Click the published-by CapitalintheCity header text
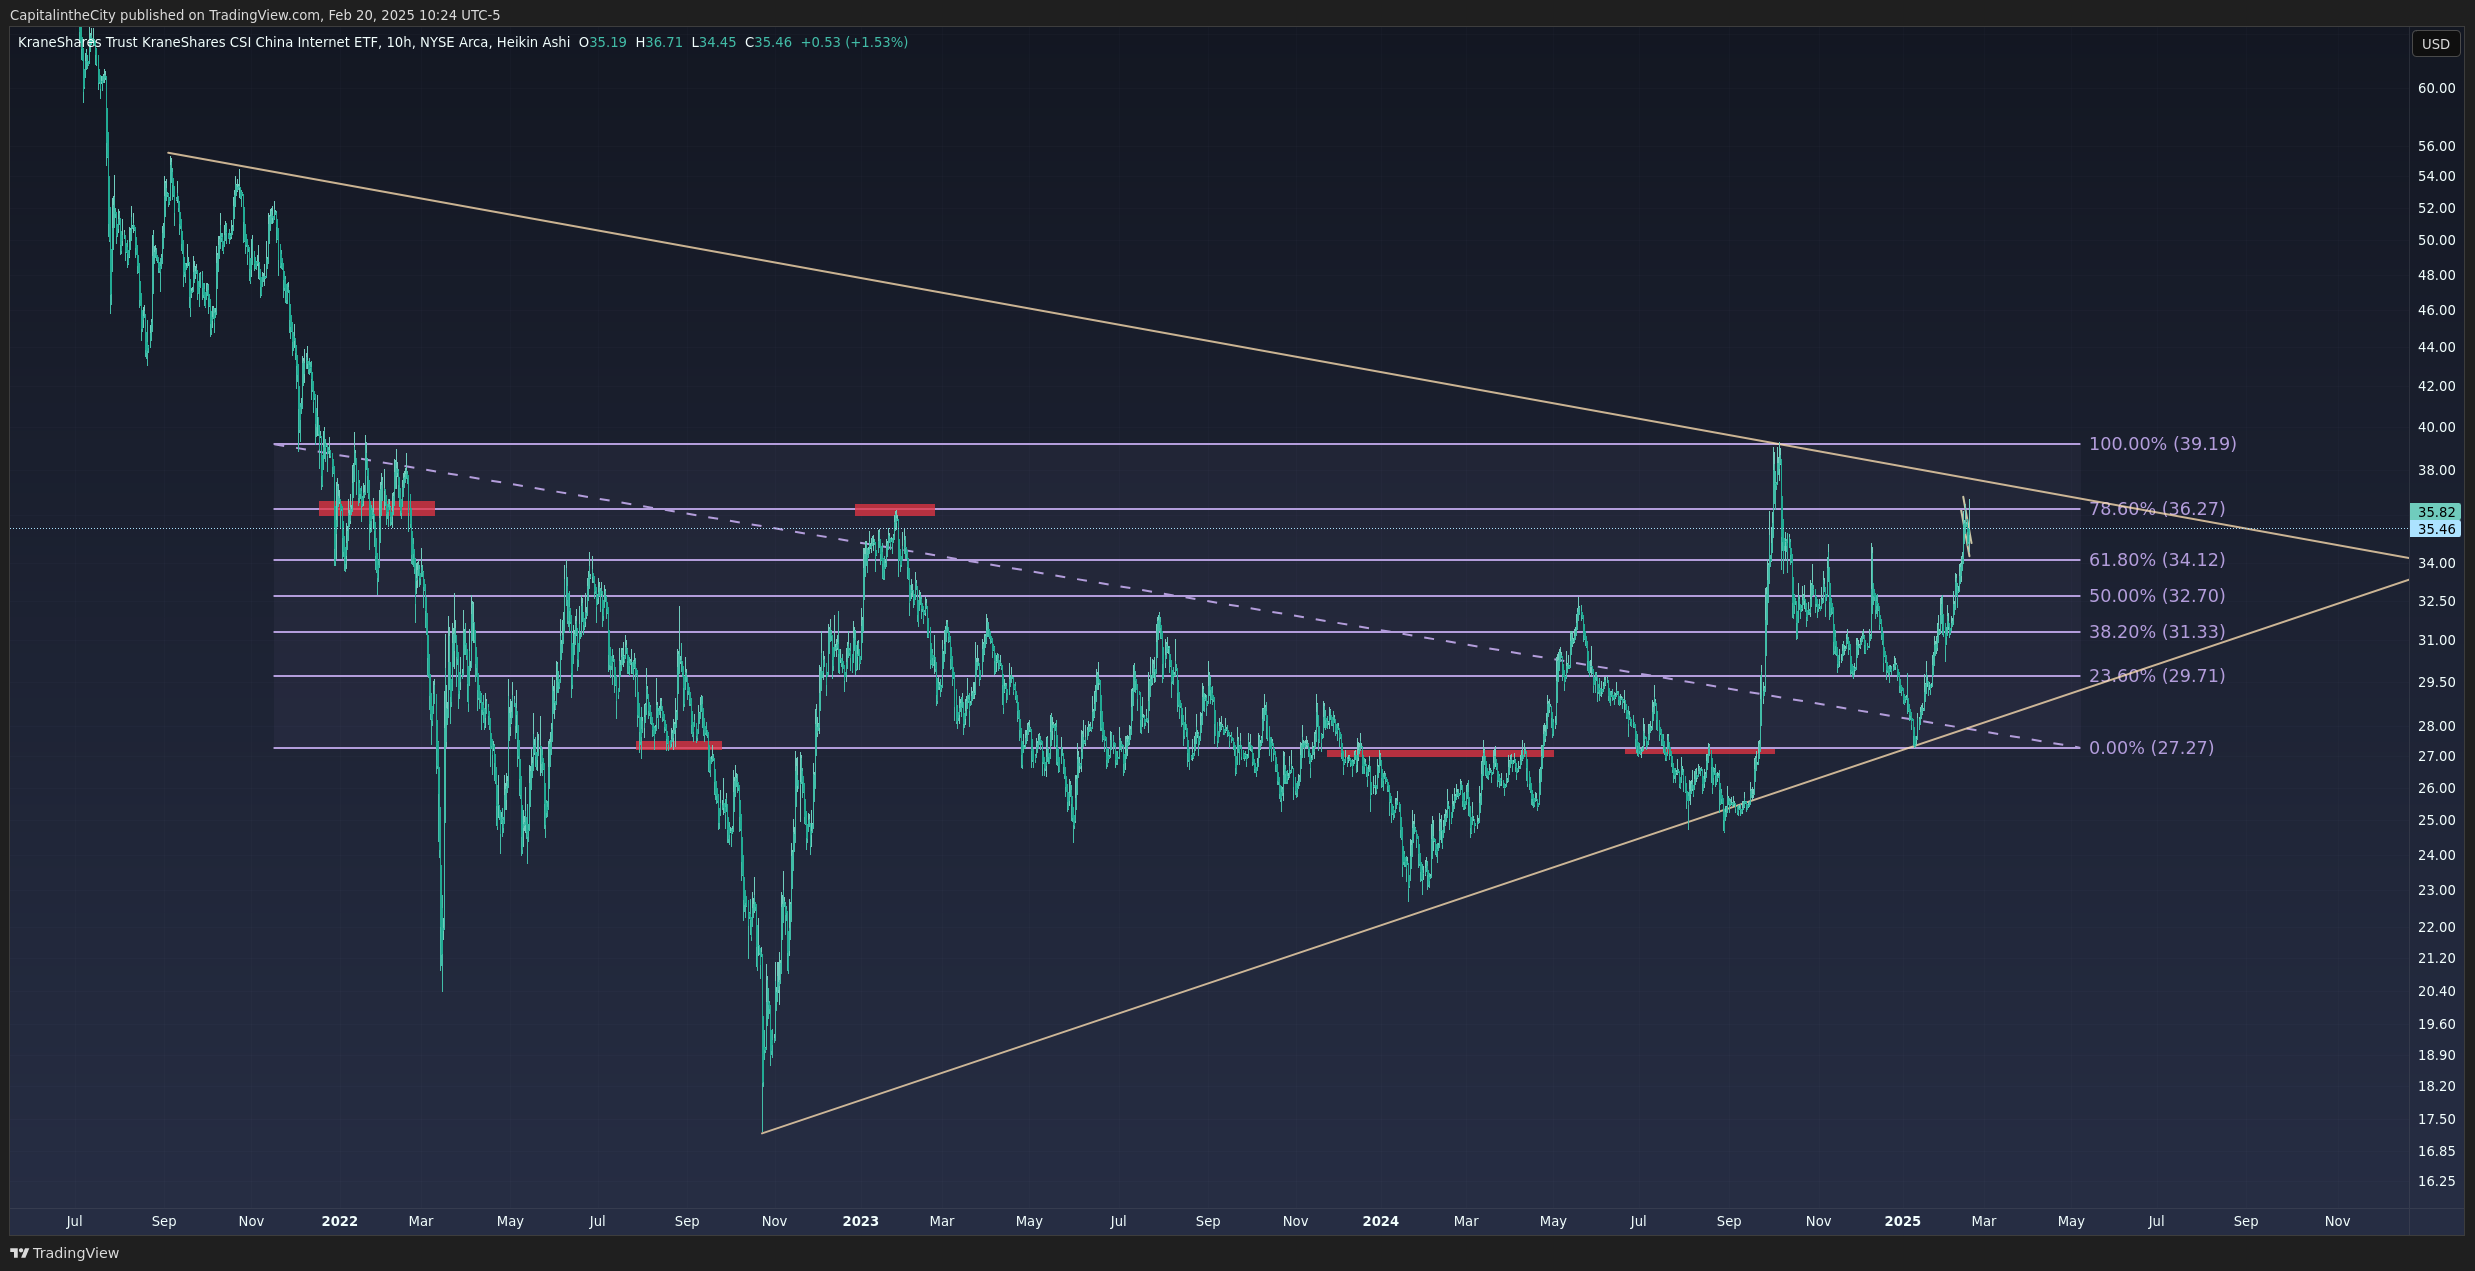 [x=255, y=15]
